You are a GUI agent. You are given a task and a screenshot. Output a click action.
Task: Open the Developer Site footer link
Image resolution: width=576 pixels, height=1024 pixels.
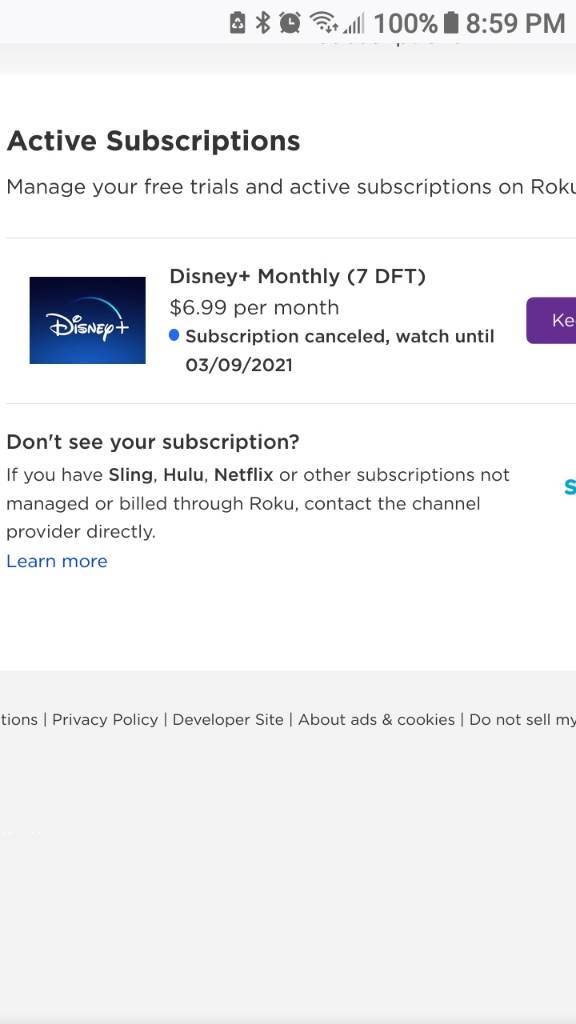[x=228, y=720]
